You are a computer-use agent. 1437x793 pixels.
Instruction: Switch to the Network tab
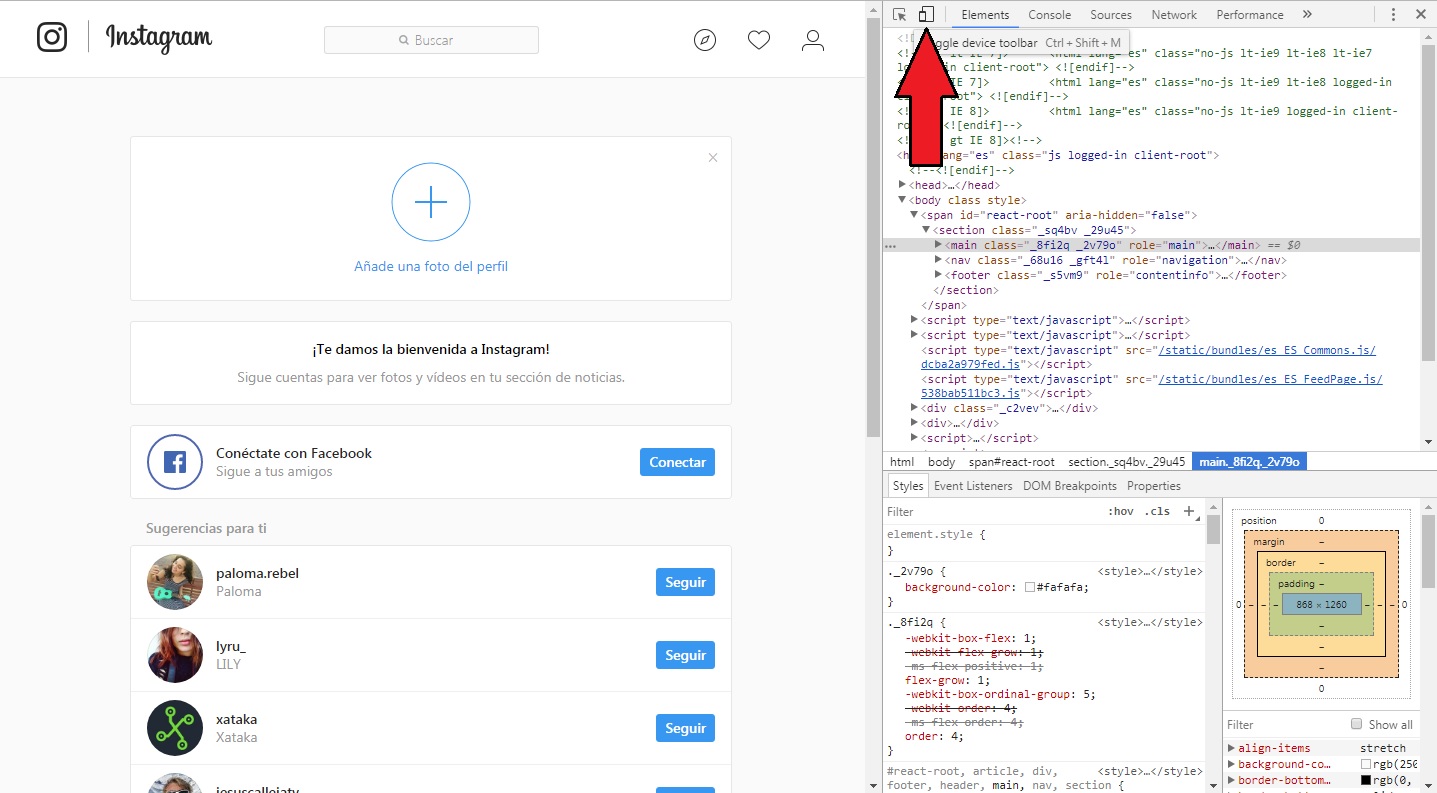point(1174,15)
